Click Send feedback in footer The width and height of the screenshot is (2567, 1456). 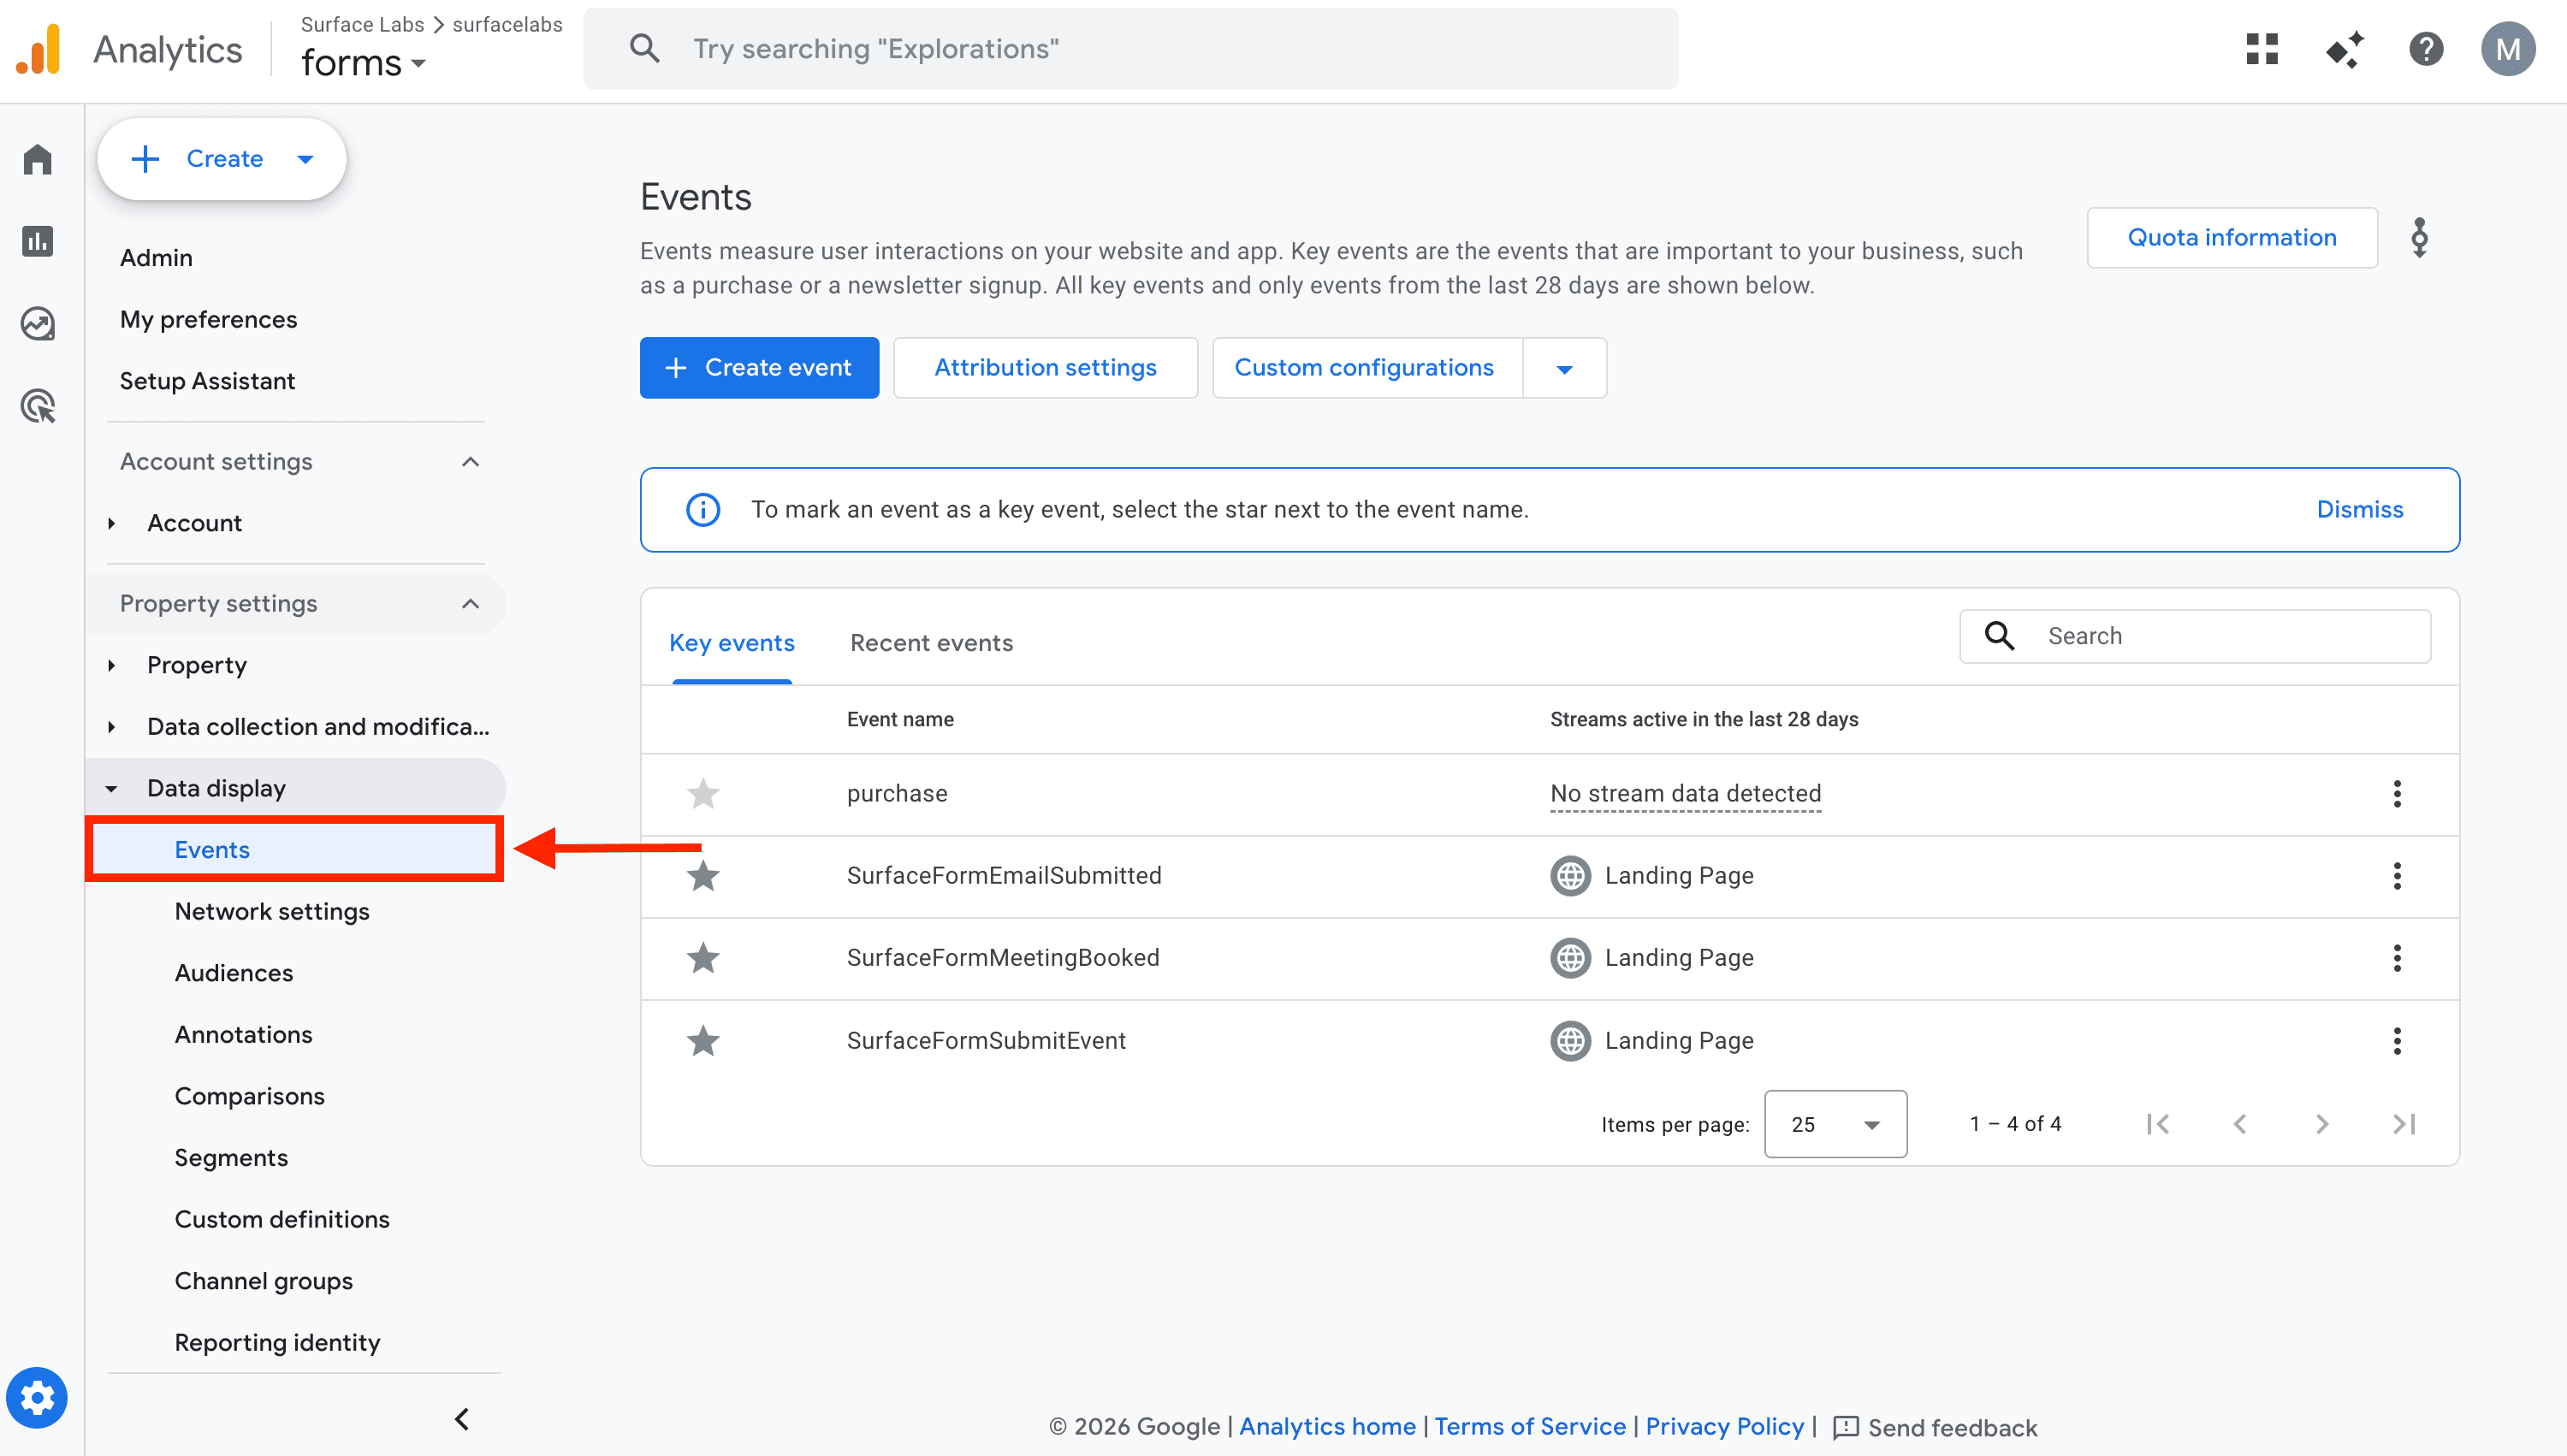[1935, 1428]
